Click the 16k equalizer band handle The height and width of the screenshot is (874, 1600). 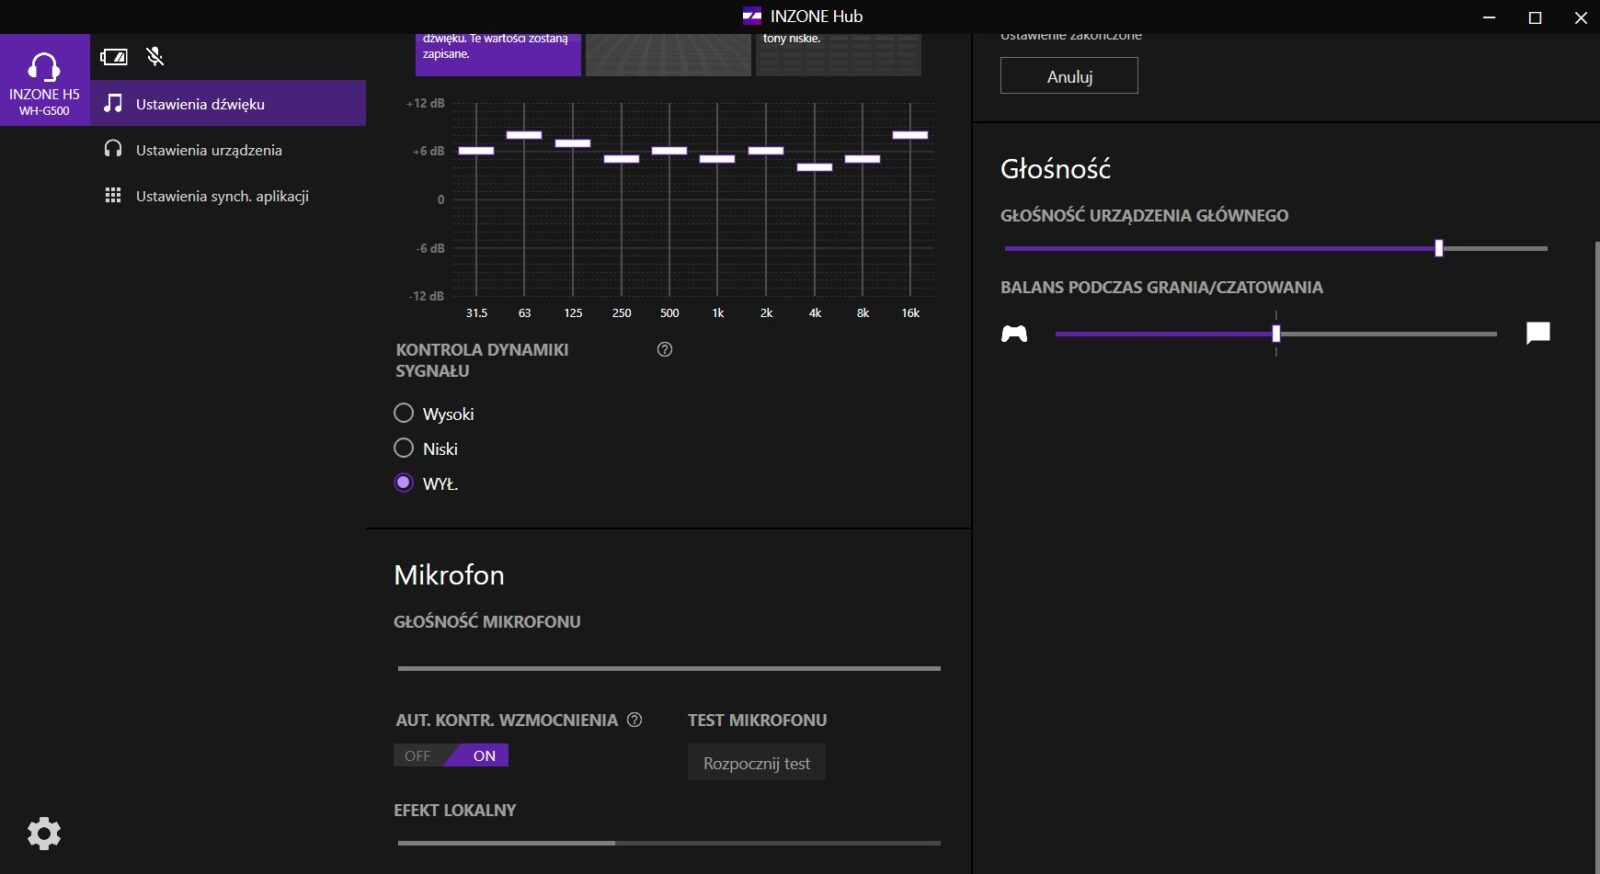pos(910,135)
